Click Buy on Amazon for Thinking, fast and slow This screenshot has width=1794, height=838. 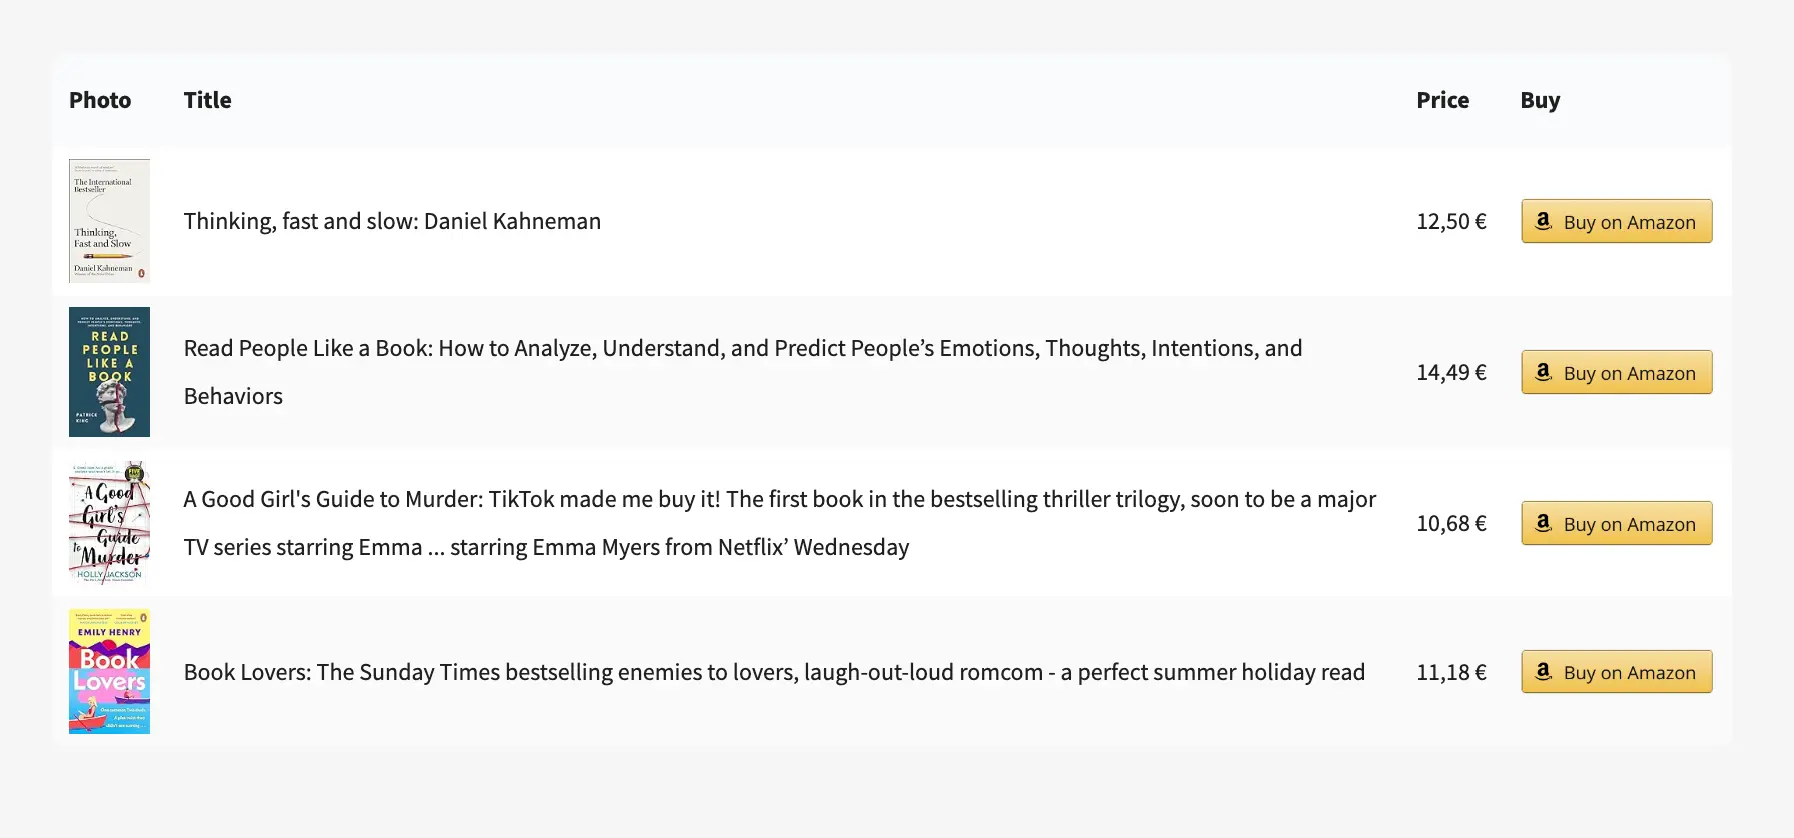[x=1616, y=222]
